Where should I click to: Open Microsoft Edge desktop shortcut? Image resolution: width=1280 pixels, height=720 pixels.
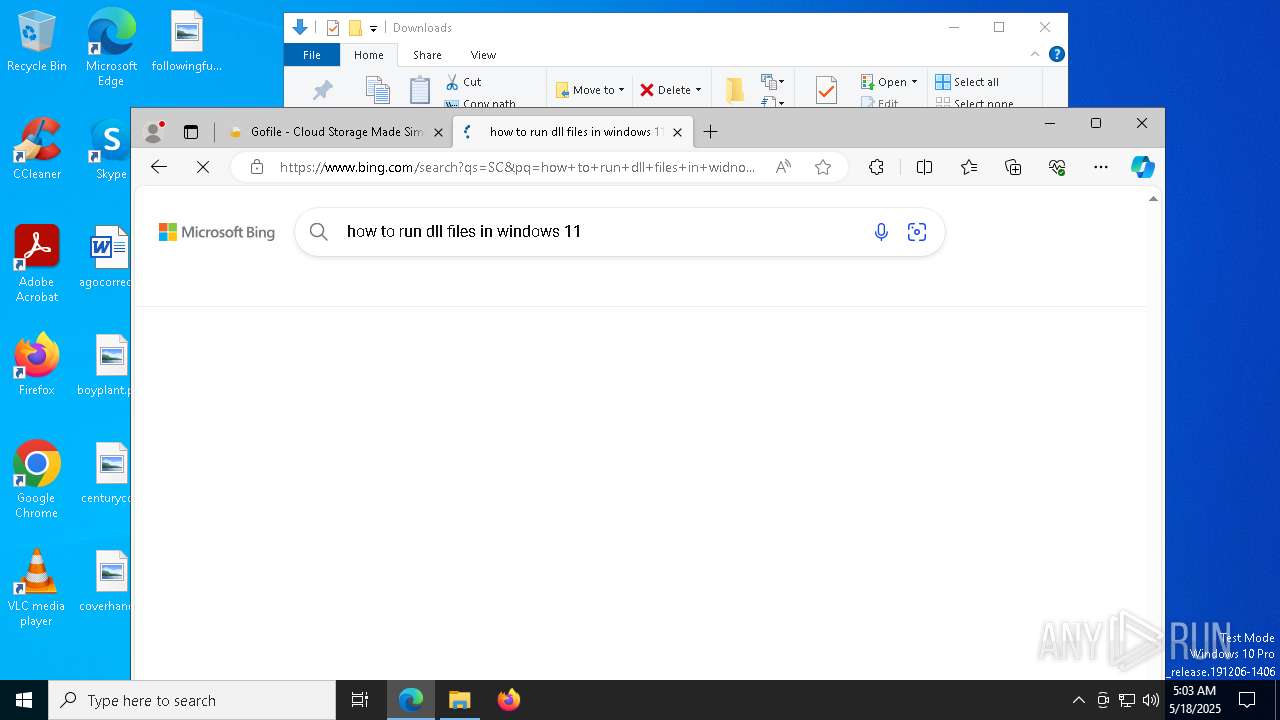[x=111, y=48]
